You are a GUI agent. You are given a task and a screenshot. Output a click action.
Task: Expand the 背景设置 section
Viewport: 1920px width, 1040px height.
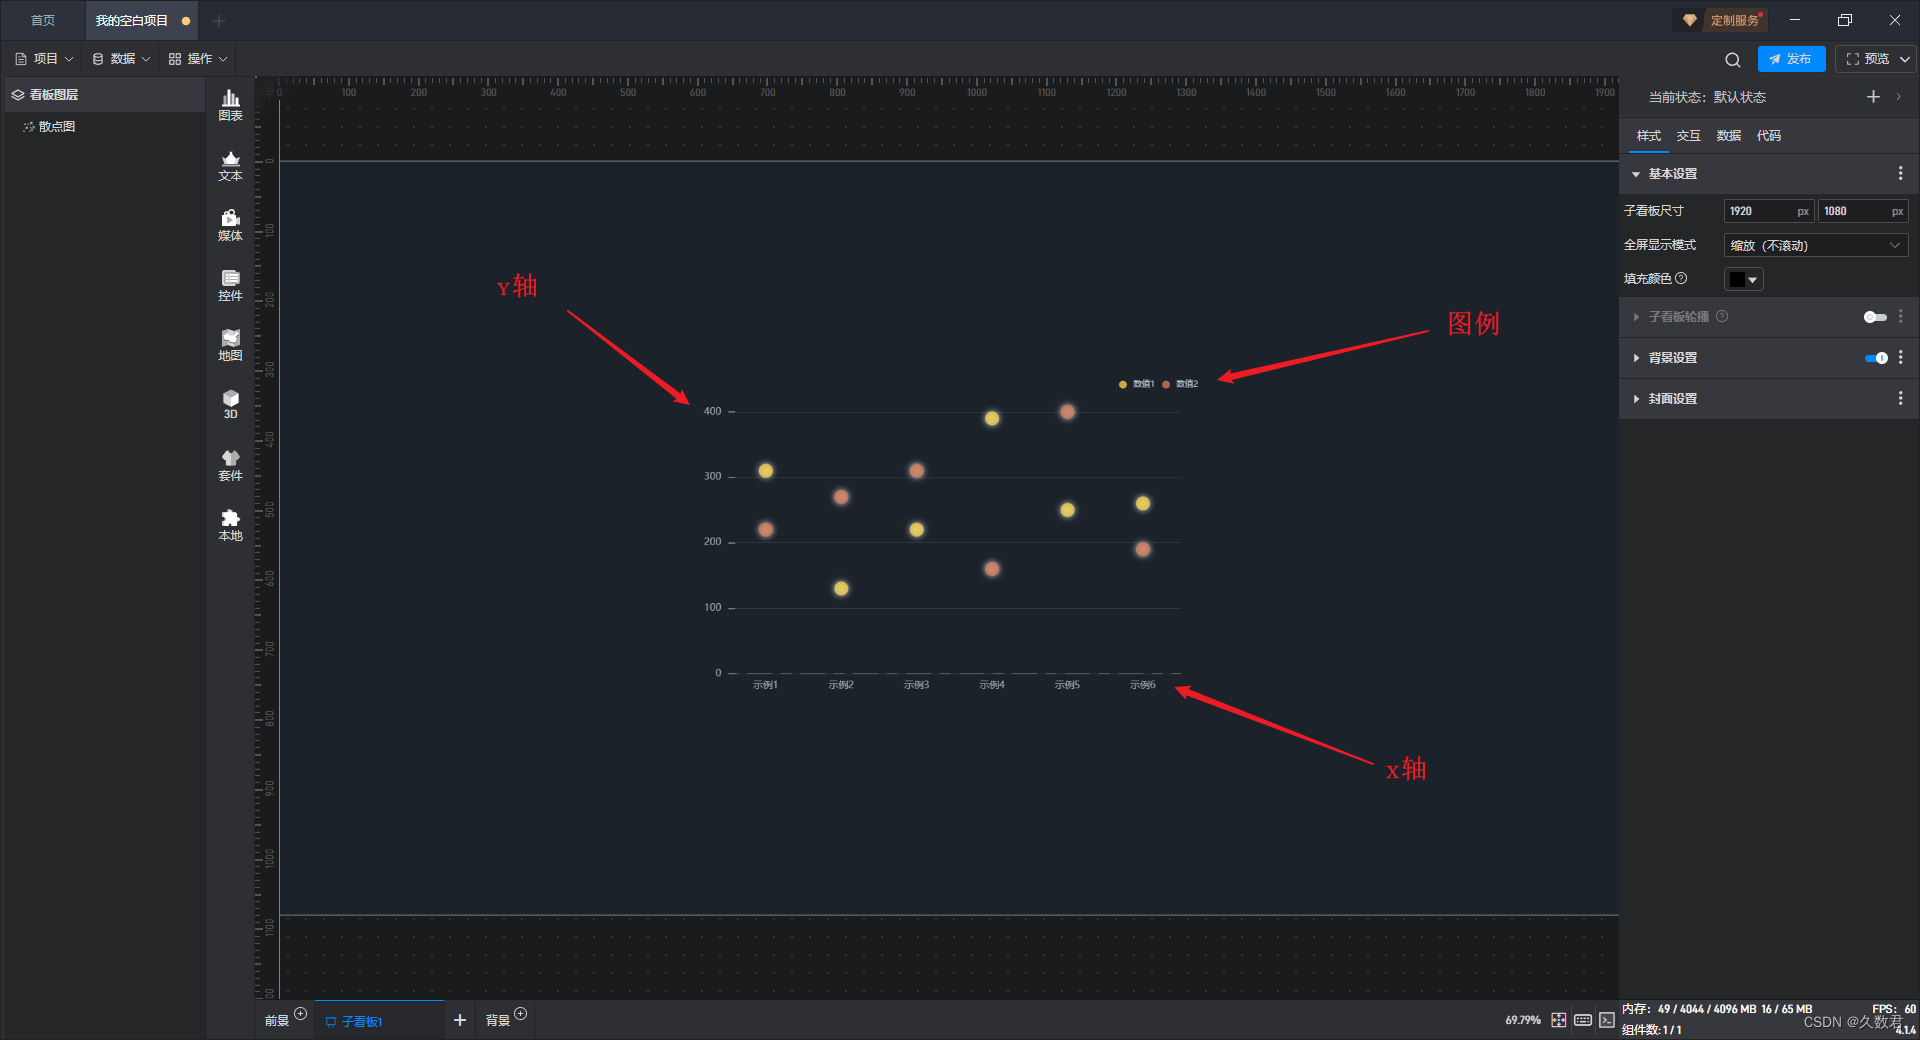pyautogui.click(x=1636, y=358)
